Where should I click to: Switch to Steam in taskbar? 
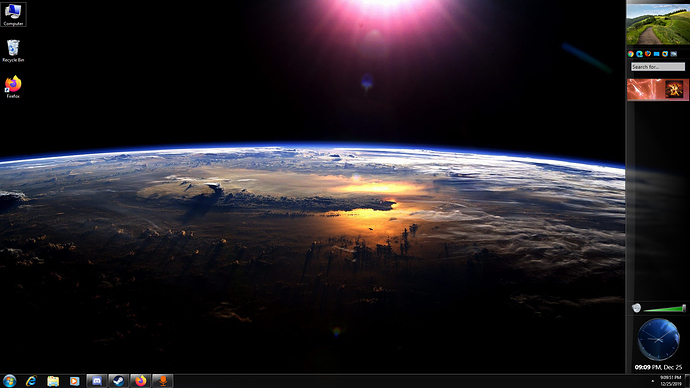(118, 381)
